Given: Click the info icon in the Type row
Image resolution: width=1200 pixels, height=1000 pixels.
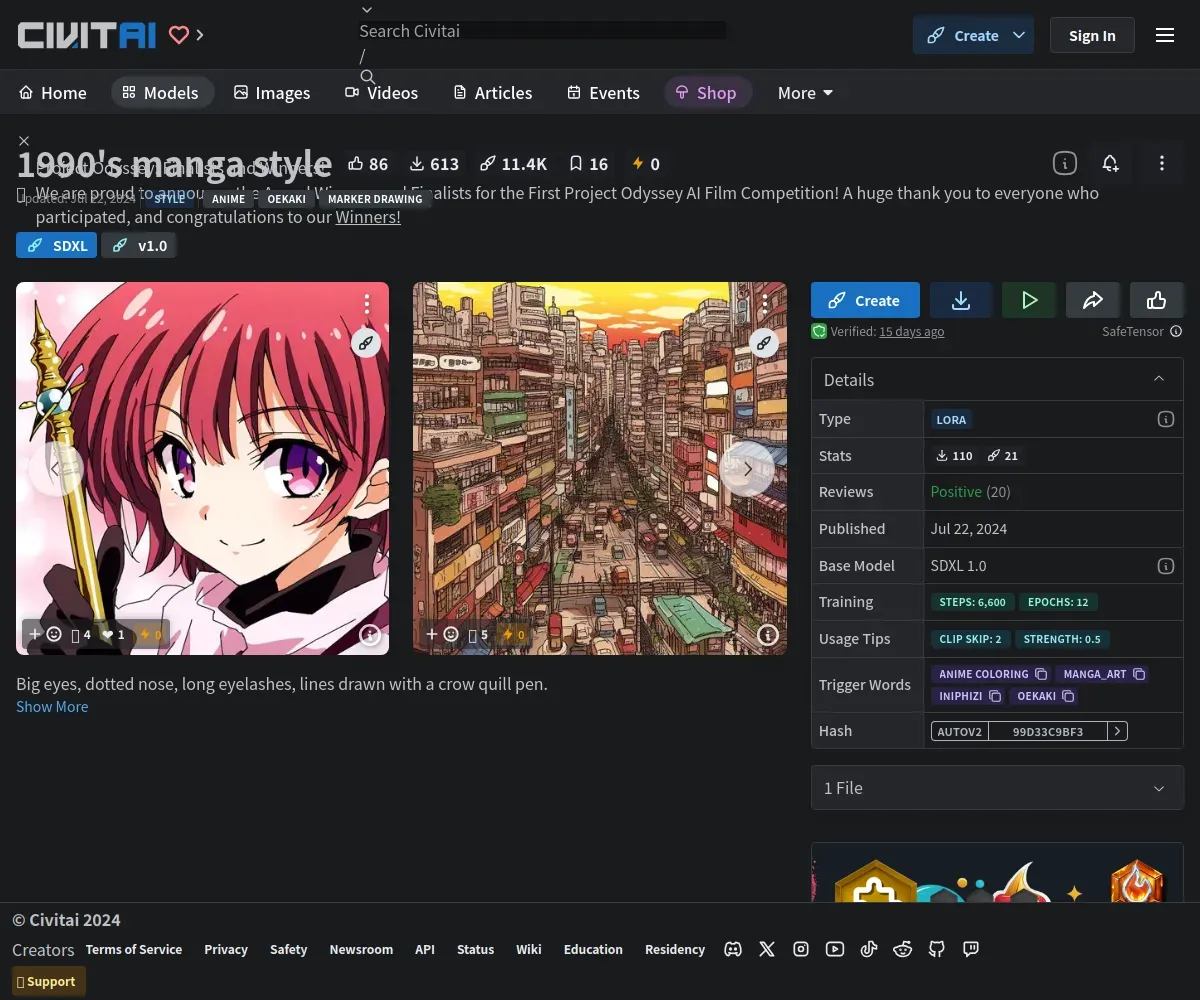Looking at the screenshot, I should click(1166, 420).
